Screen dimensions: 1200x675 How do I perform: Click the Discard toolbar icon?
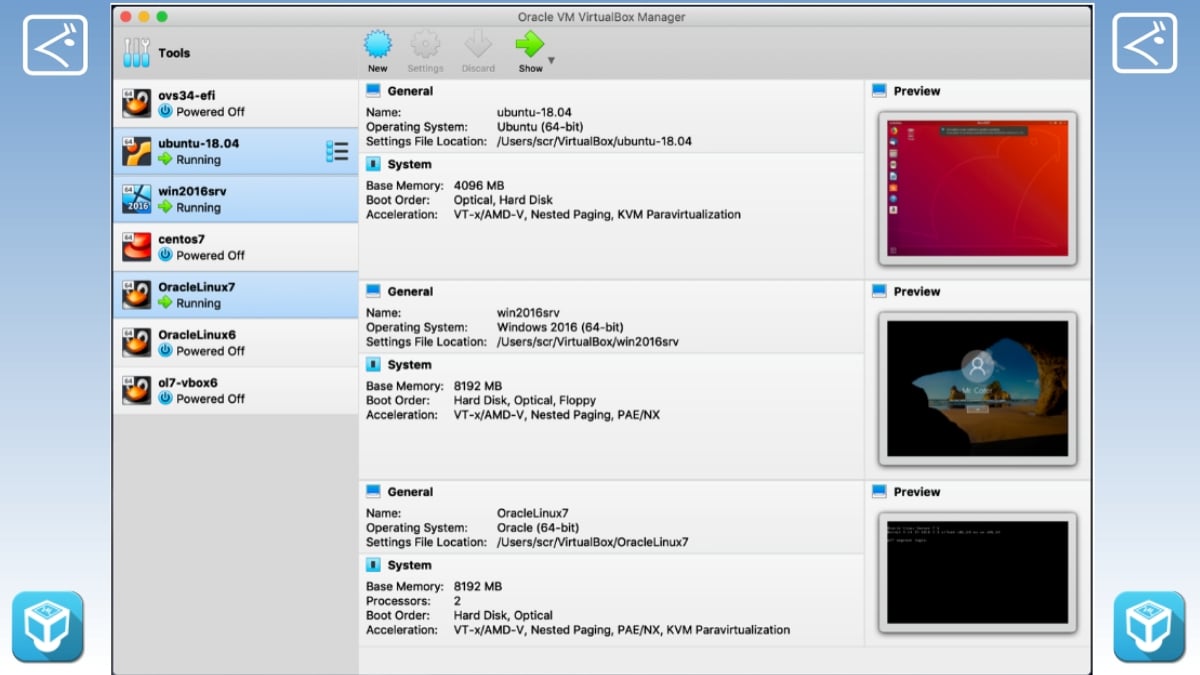pyautogui.click(x=478, y=45)
